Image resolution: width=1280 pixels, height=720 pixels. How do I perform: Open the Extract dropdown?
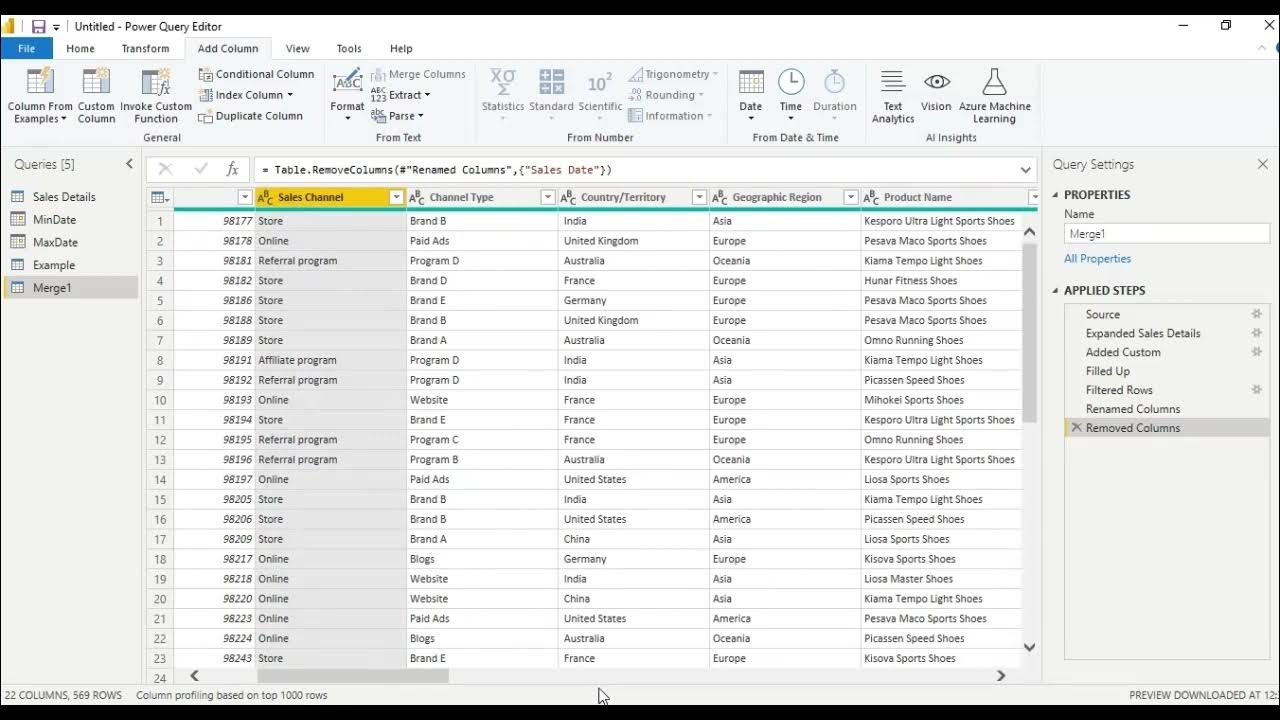[400, 95]
